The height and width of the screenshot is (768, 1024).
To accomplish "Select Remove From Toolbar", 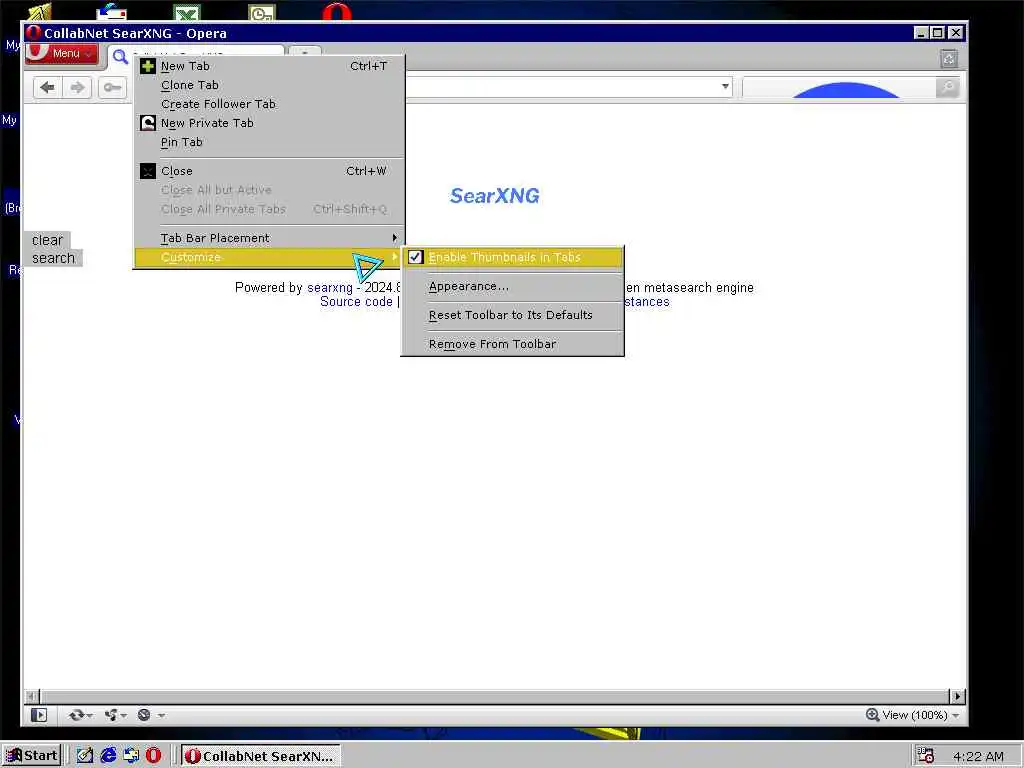I will (513, 344).
